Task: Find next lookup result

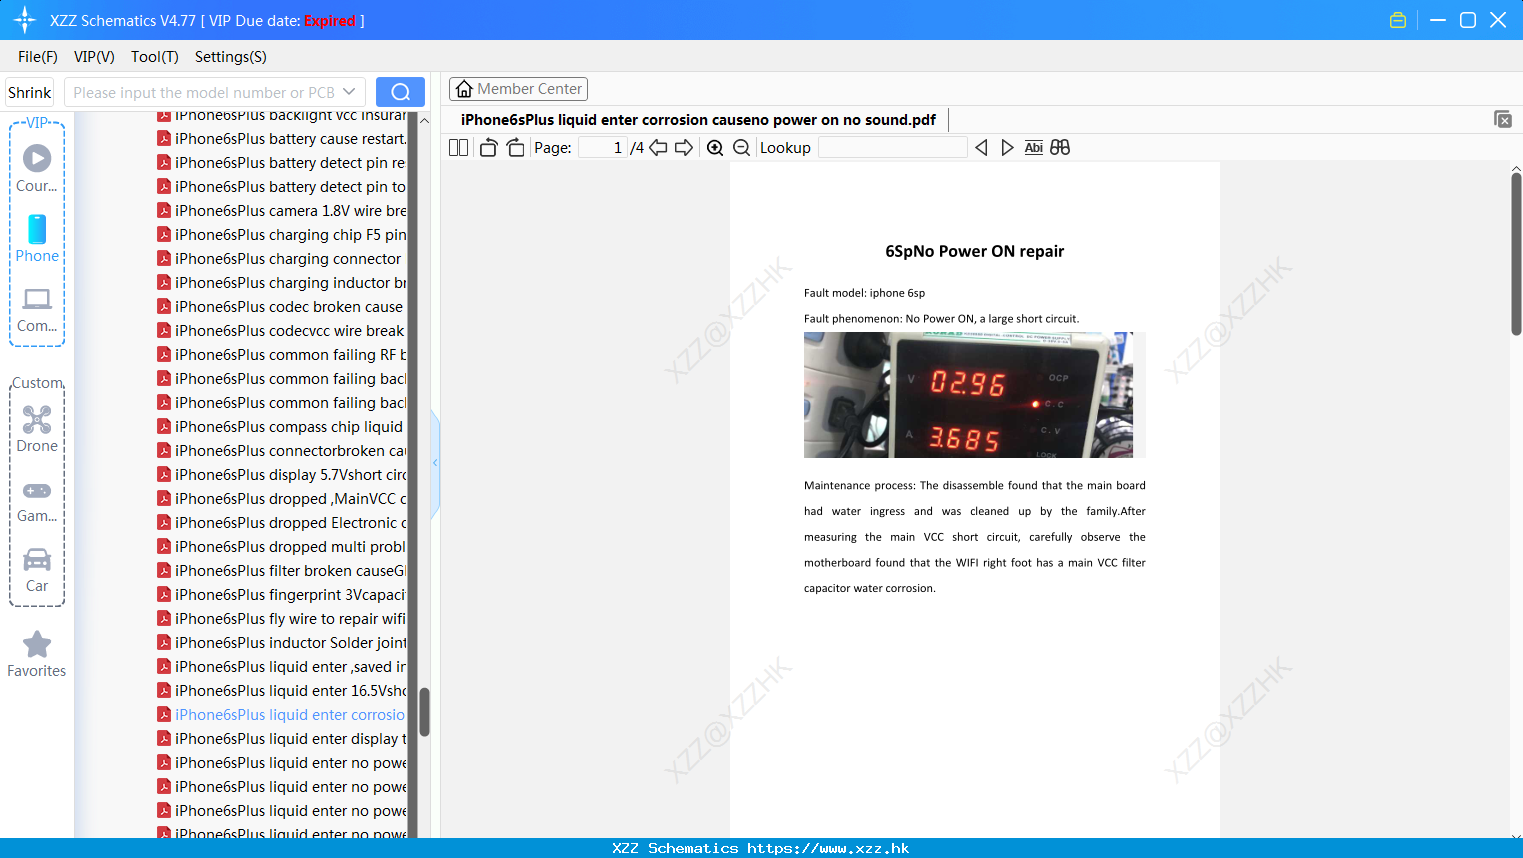Action: point(1007,148)
